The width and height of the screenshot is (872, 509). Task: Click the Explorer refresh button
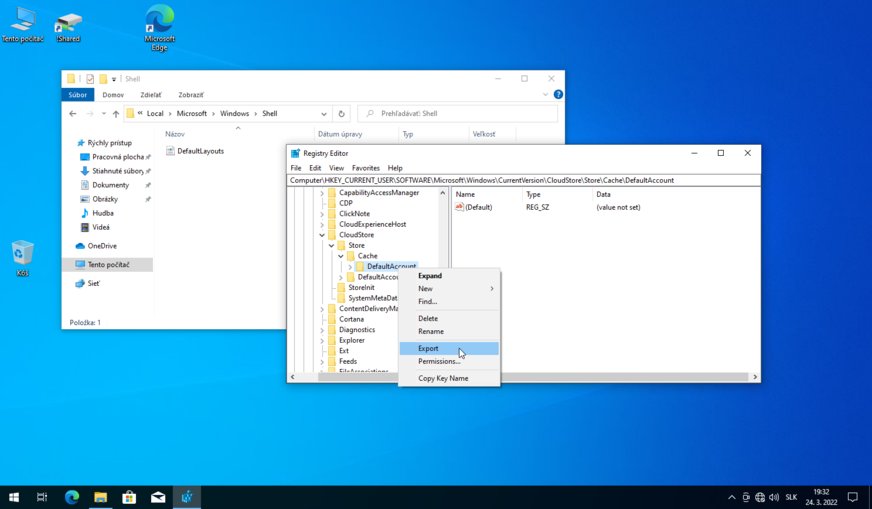(x=342, y=114)
